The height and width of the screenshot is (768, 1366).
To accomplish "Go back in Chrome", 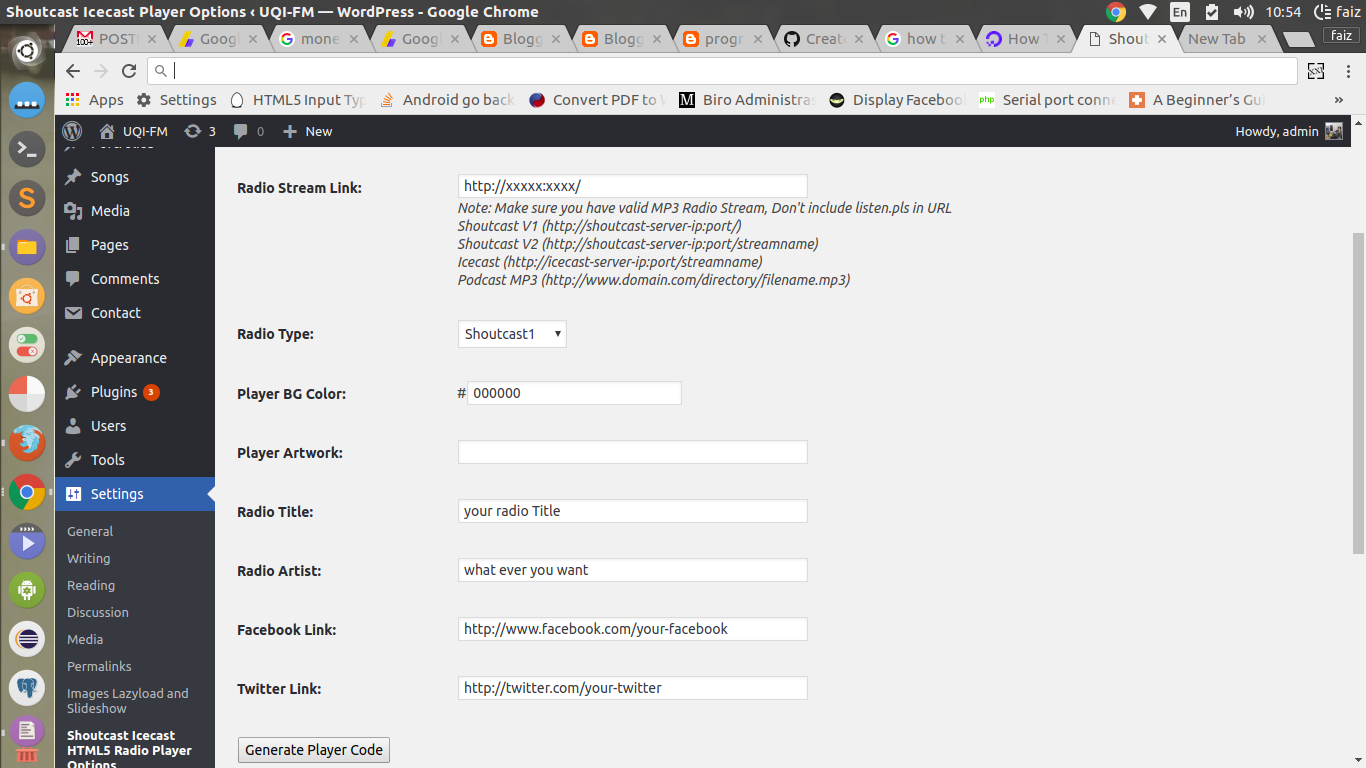I will [x=72, y=71].
